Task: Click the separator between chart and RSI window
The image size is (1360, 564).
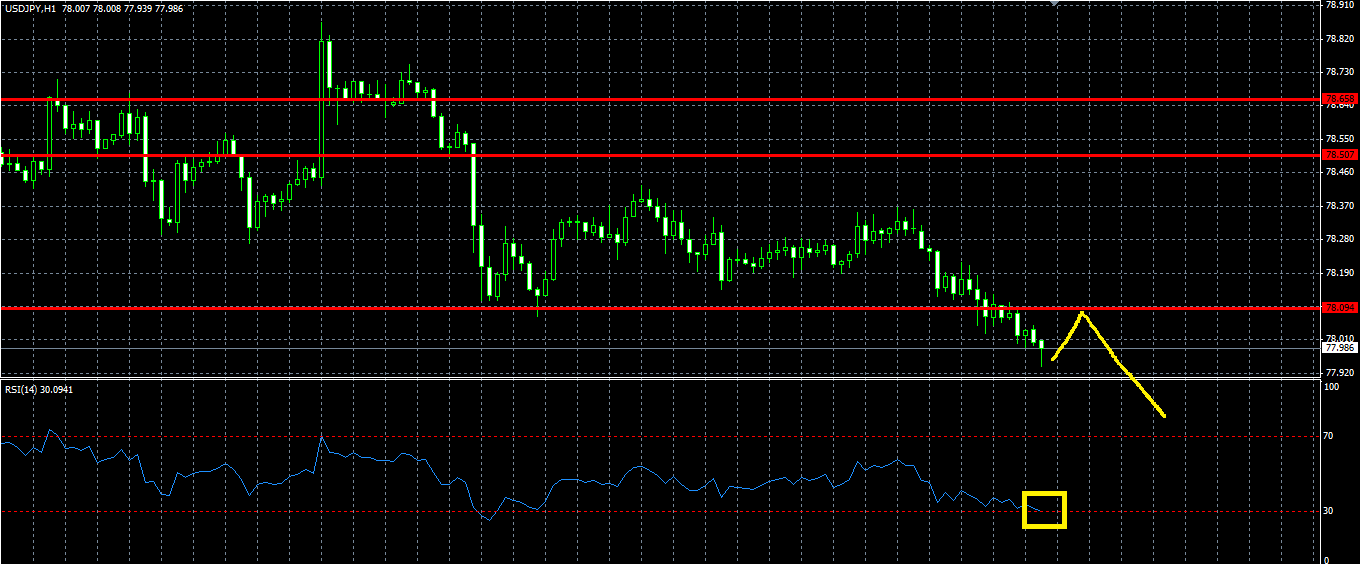Action: pos(660,379)
